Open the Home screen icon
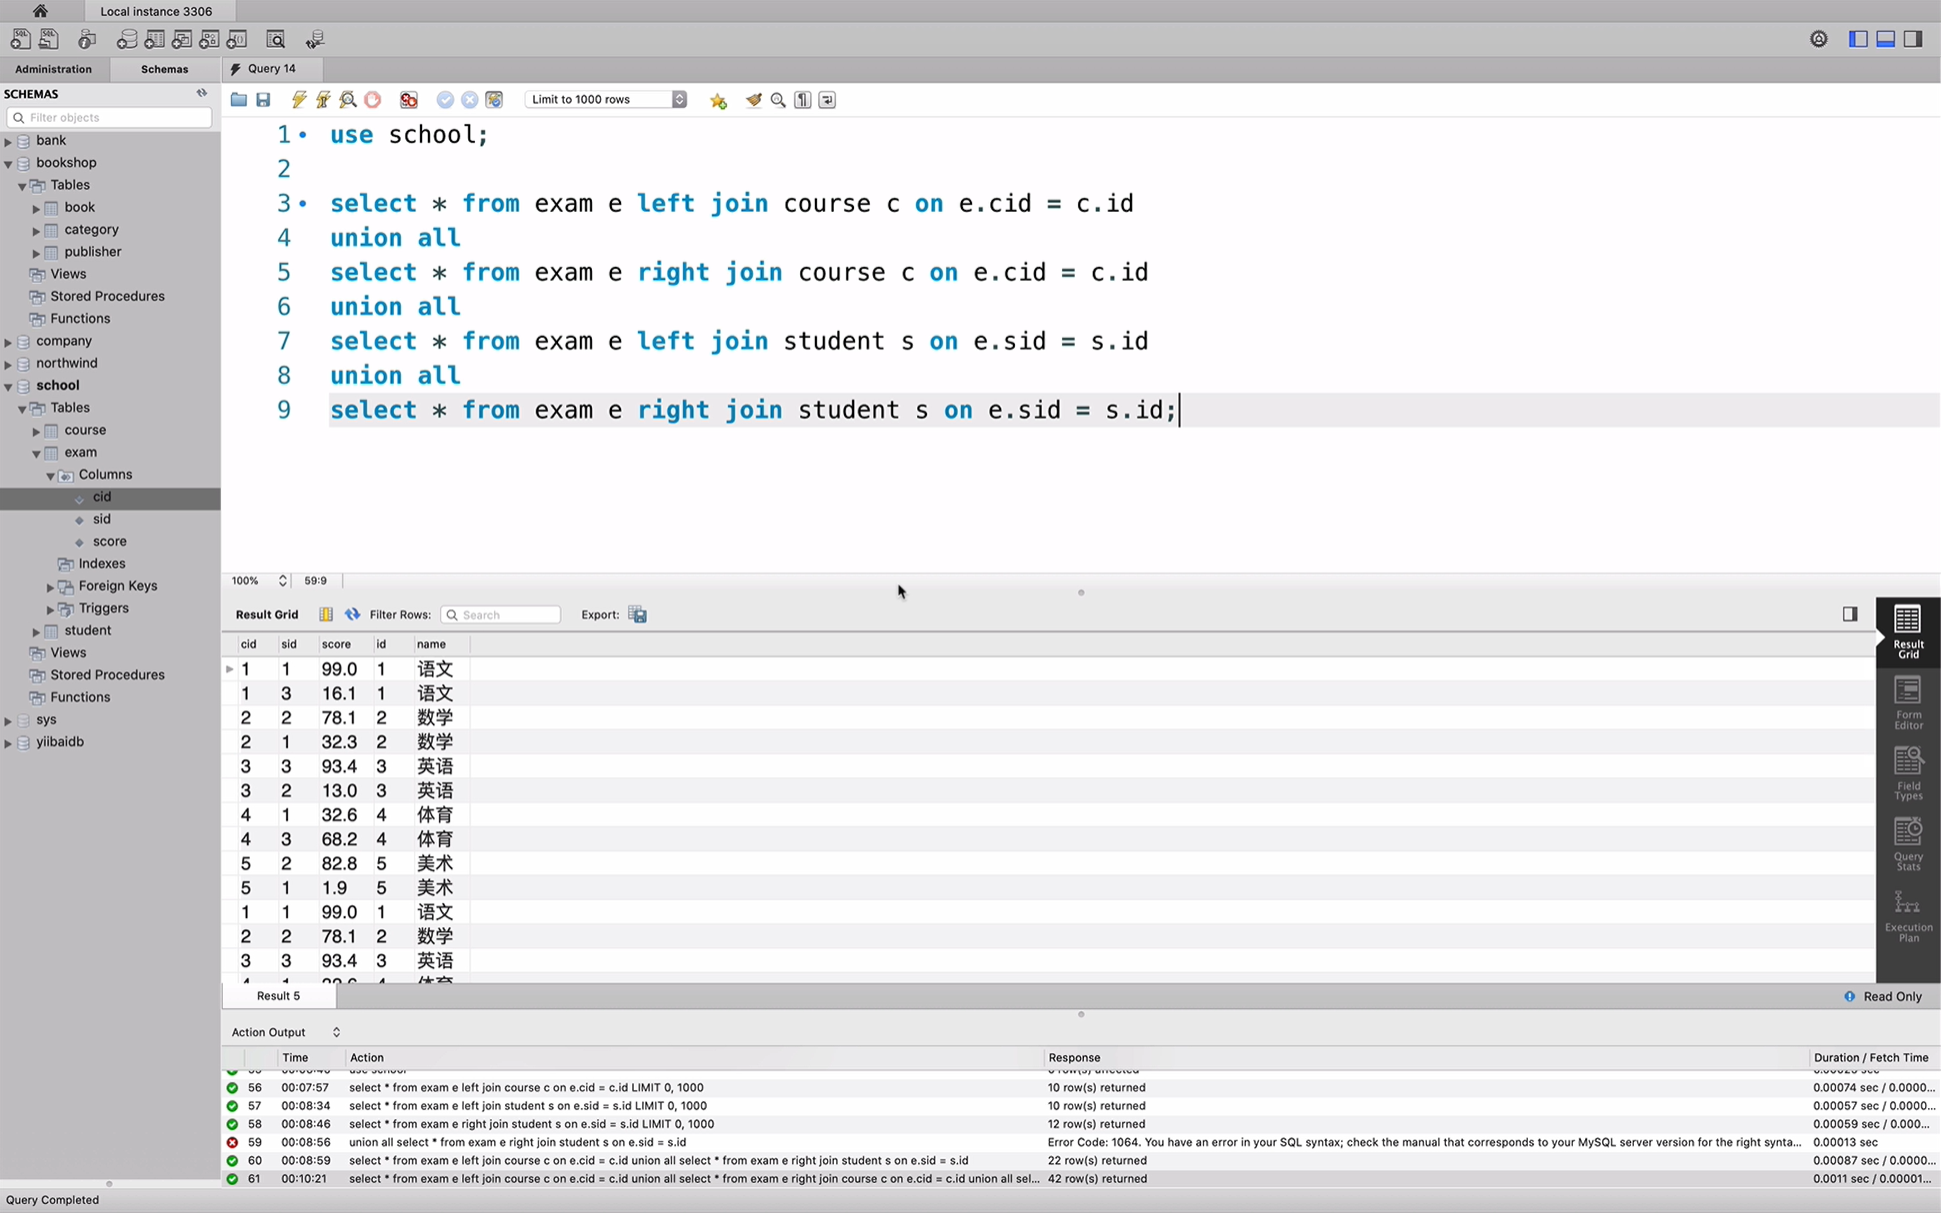 [x=39, y=11]
